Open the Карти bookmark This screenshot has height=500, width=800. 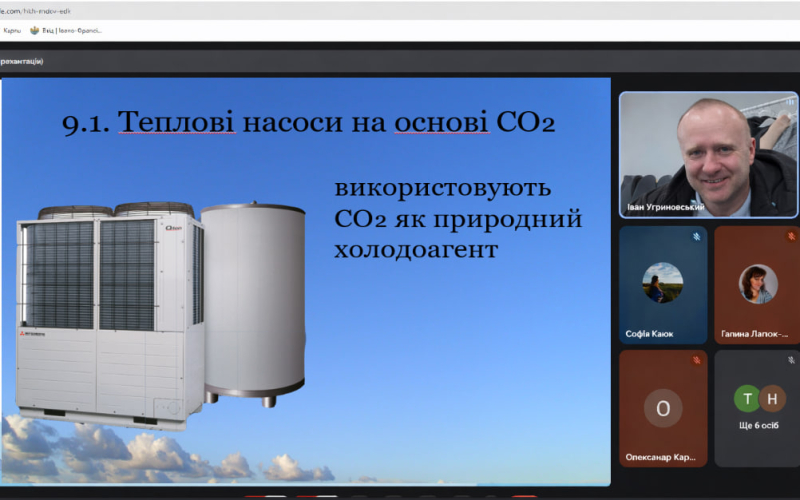click(x=12, y=30)
